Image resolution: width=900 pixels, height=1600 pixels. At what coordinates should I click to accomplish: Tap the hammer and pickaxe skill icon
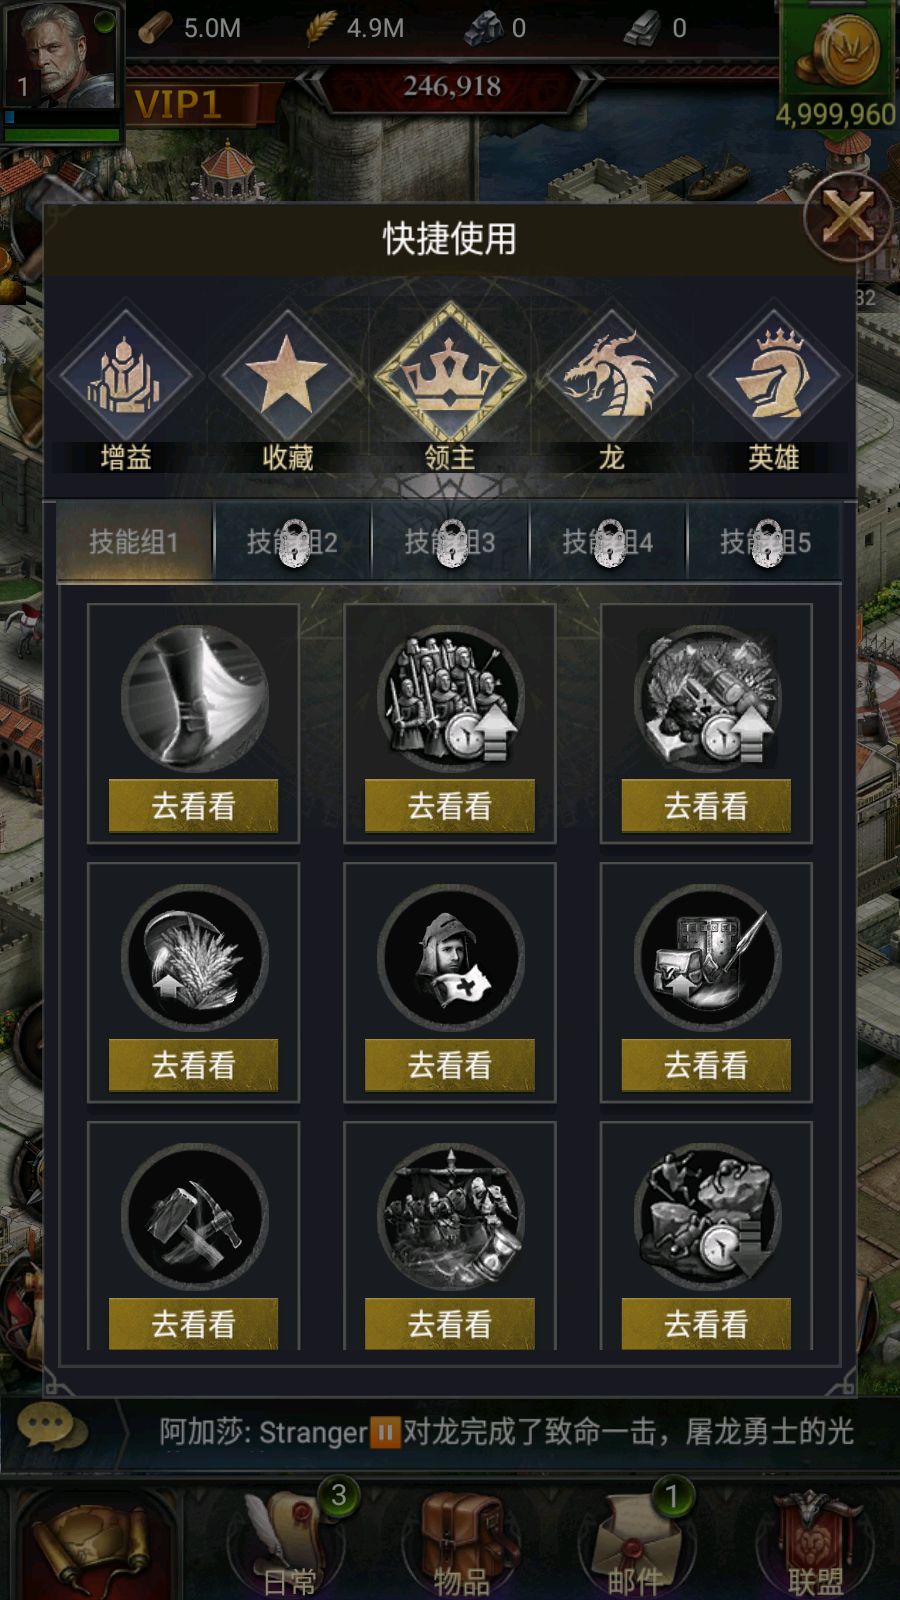click(194, 1217)
